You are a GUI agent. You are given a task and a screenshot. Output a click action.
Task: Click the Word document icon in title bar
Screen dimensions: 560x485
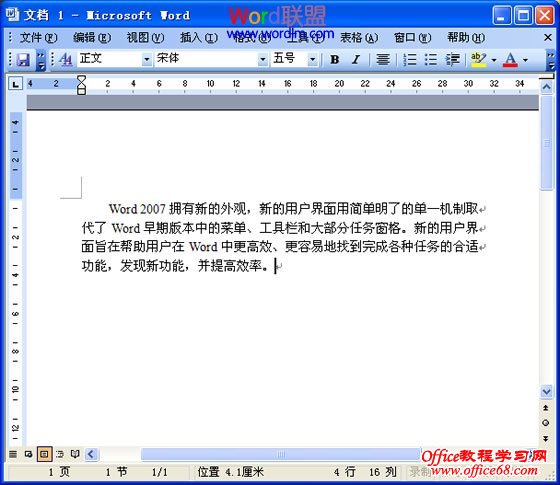click(12, 15)
